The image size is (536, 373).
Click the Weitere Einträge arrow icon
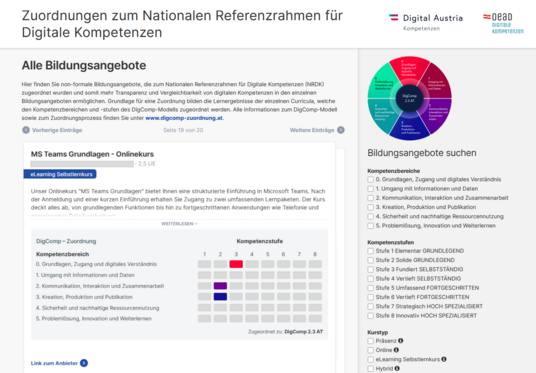point(341,130)
